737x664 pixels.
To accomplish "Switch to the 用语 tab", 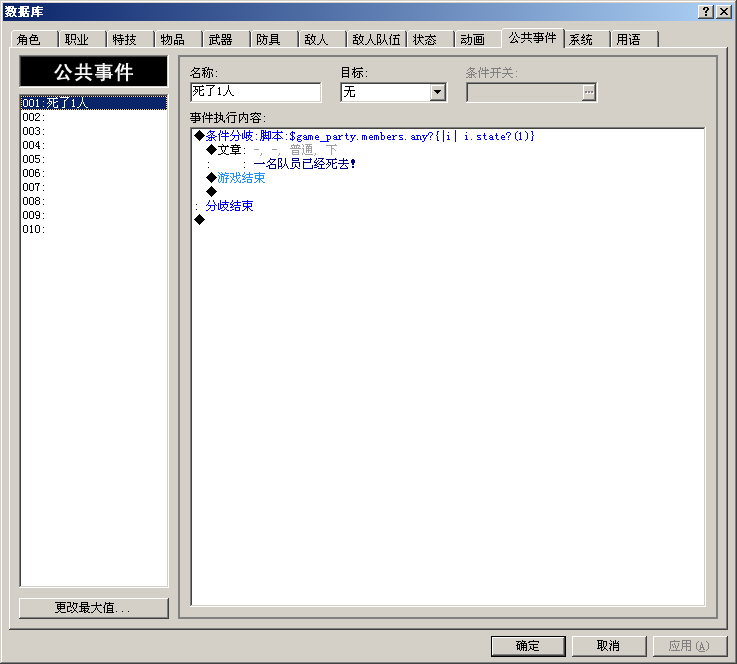I will pos(634,39).
